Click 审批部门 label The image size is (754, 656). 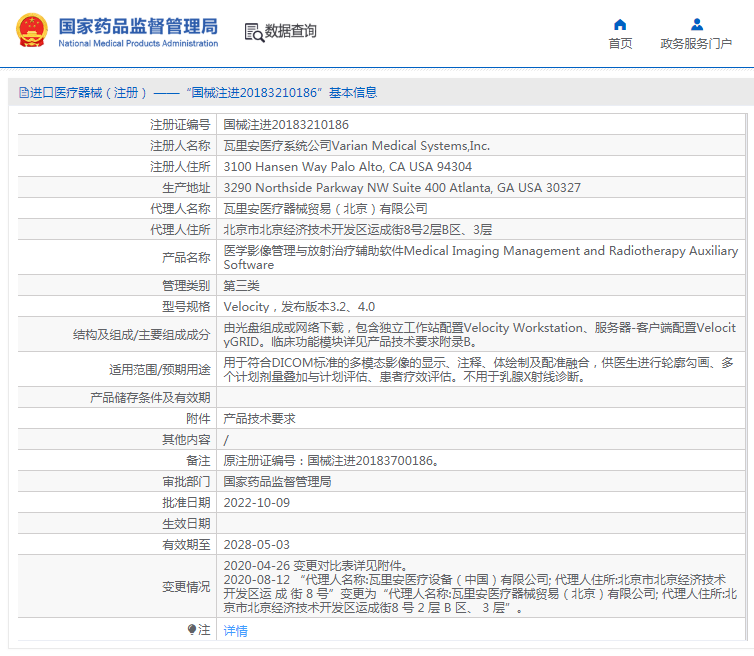pos(186,481)
